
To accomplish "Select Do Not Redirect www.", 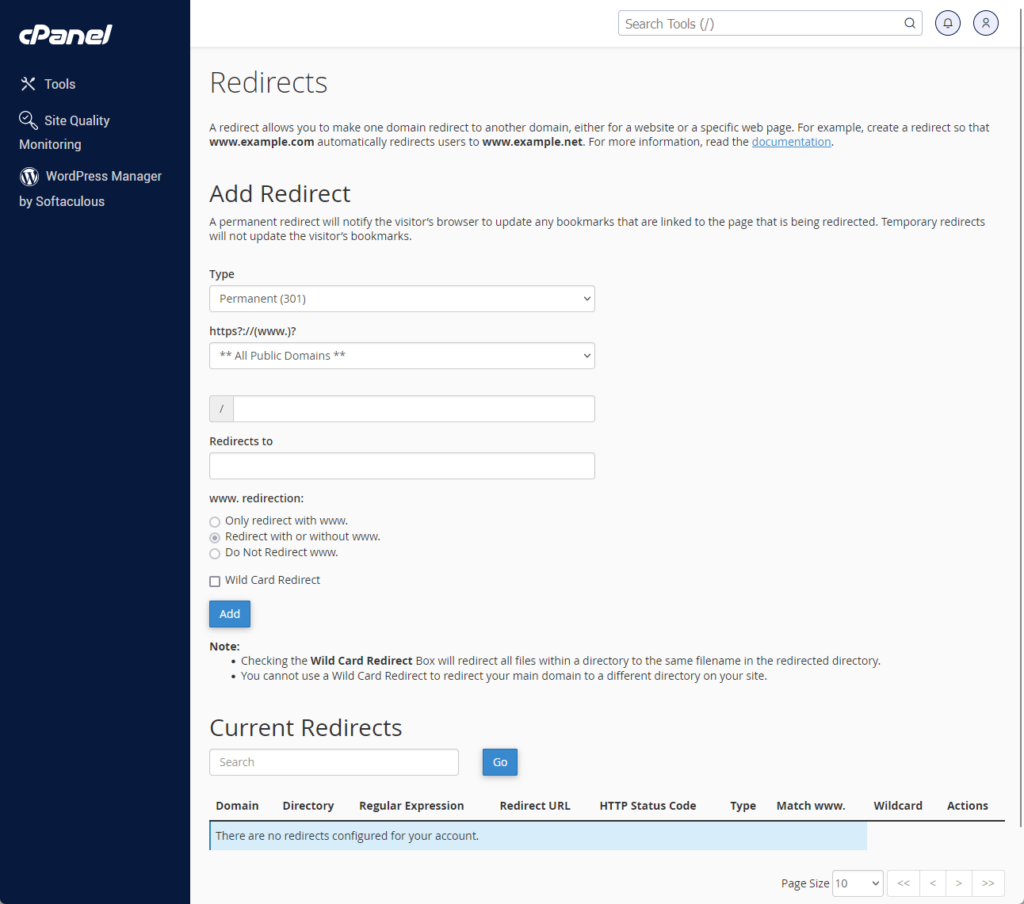I will [214, 553].
